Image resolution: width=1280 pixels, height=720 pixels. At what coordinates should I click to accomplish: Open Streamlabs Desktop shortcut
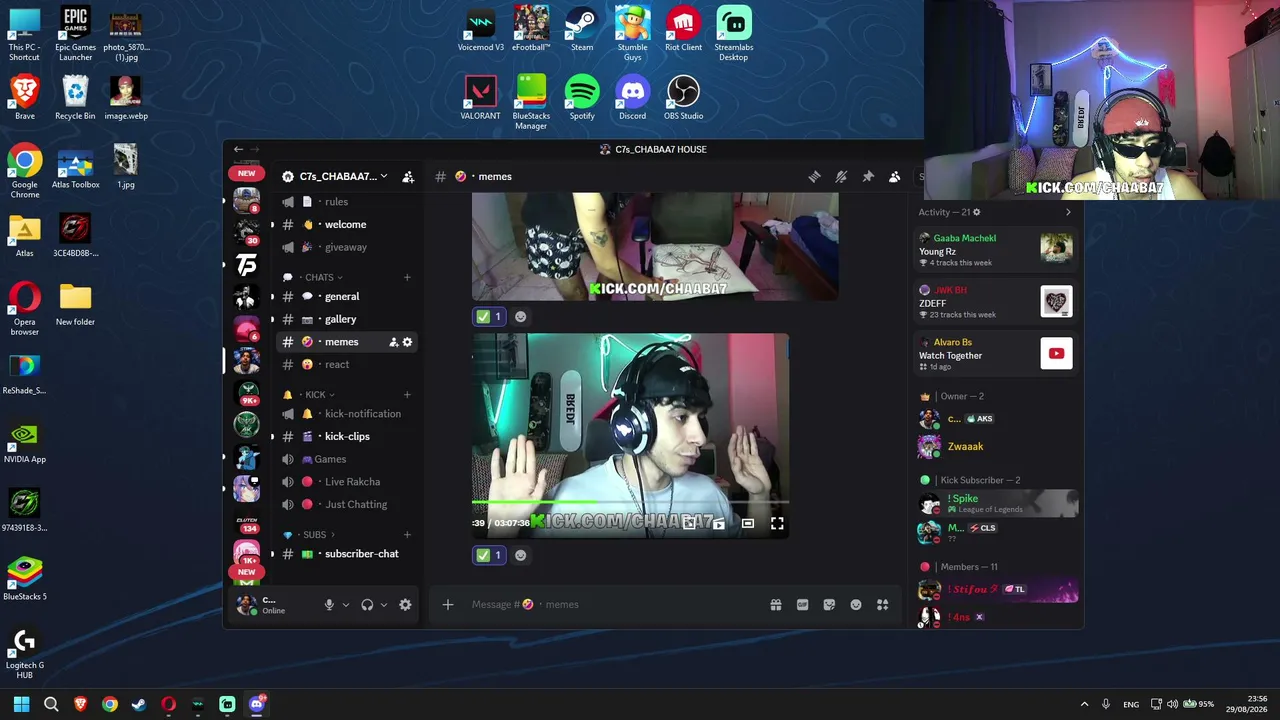pos(734,34)
